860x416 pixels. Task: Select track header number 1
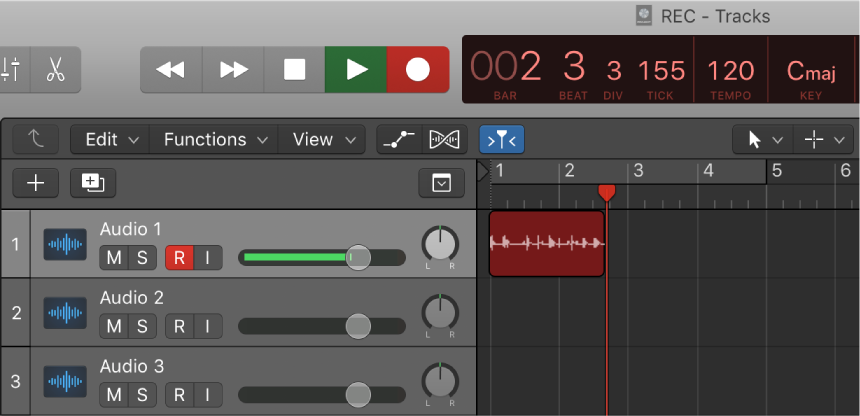tap(15, 244)
